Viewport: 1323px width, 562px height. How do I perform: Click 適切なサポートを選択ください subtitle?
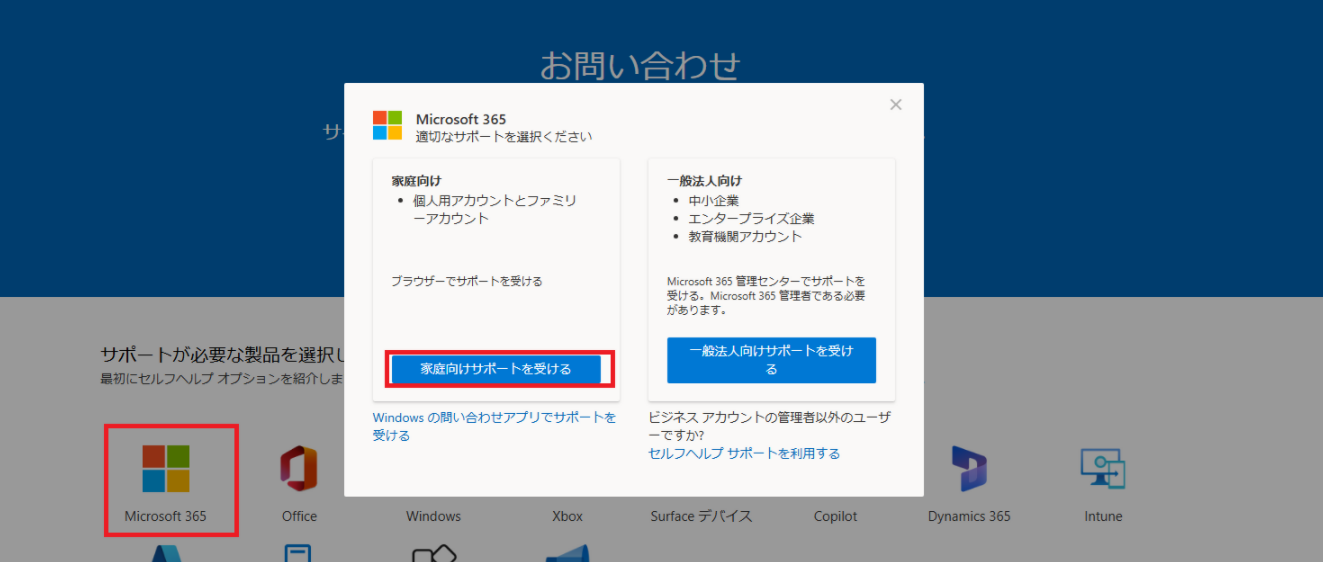[504, 137]
